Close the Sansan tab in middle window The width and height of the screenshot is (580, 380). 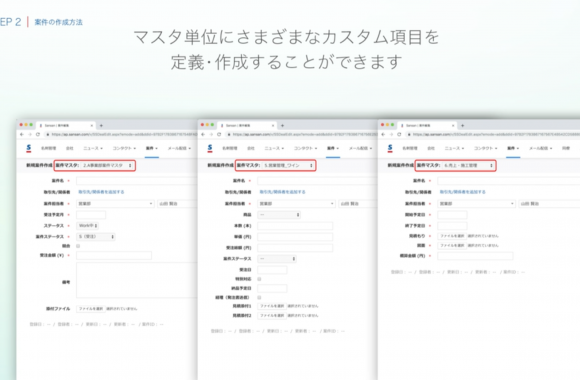point(273,125)
